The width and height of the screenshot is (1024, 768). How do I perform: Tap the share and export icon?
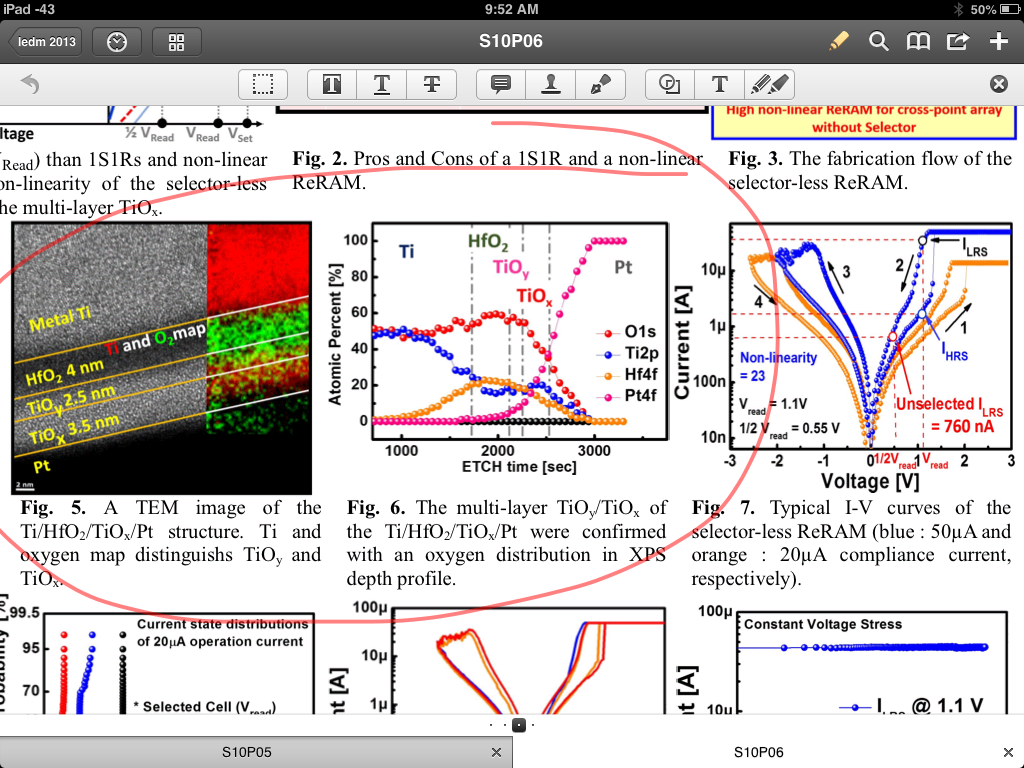pos(957,41)
